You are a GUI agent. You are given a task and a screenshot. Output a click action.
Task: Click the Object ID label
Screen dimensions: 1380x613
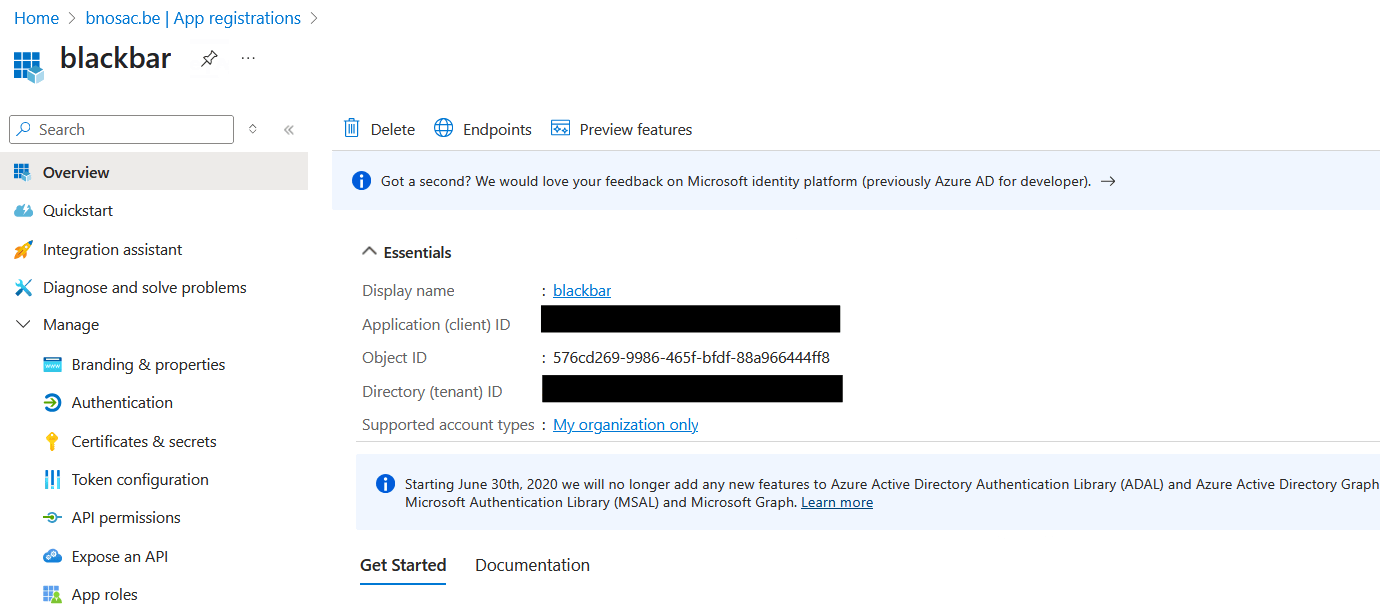coord(394,357)
